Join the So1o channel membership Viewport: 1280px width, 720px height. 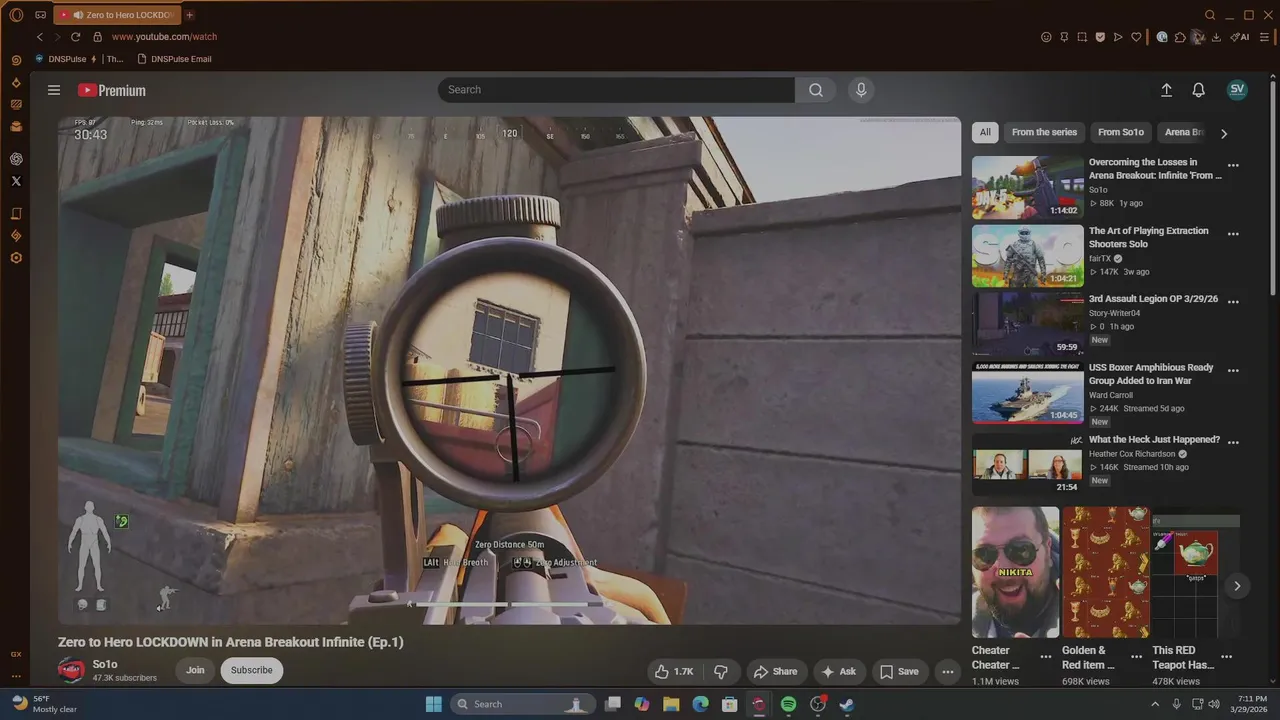(x=195, y=670)
